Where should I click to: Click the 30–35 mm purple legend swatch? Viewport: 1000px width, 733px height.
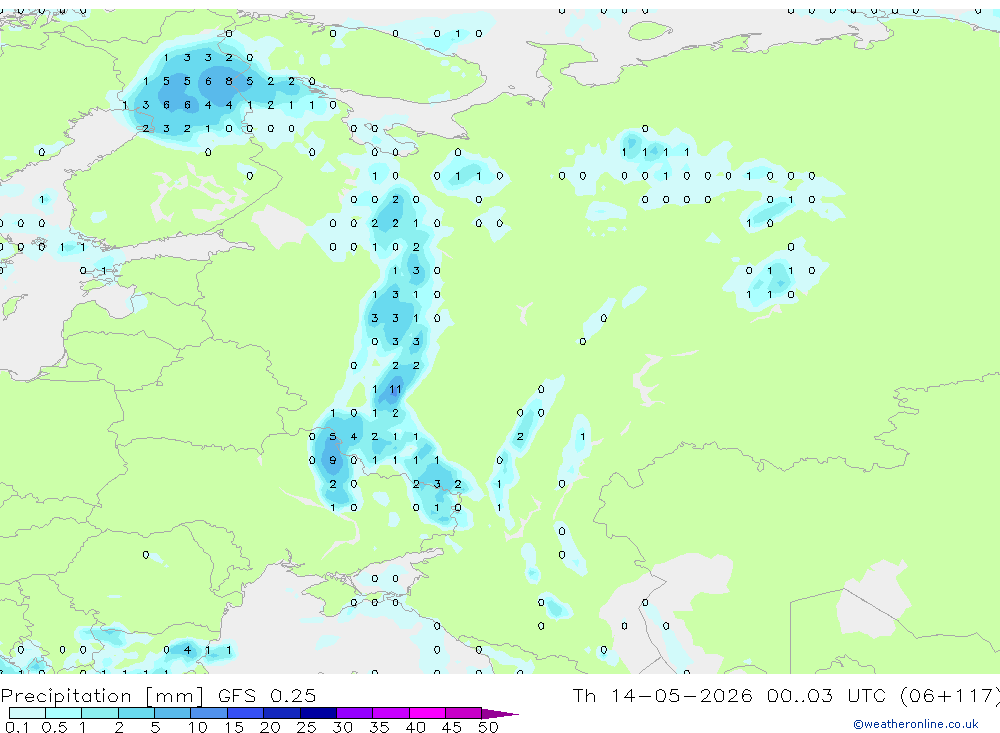(355, 713)
